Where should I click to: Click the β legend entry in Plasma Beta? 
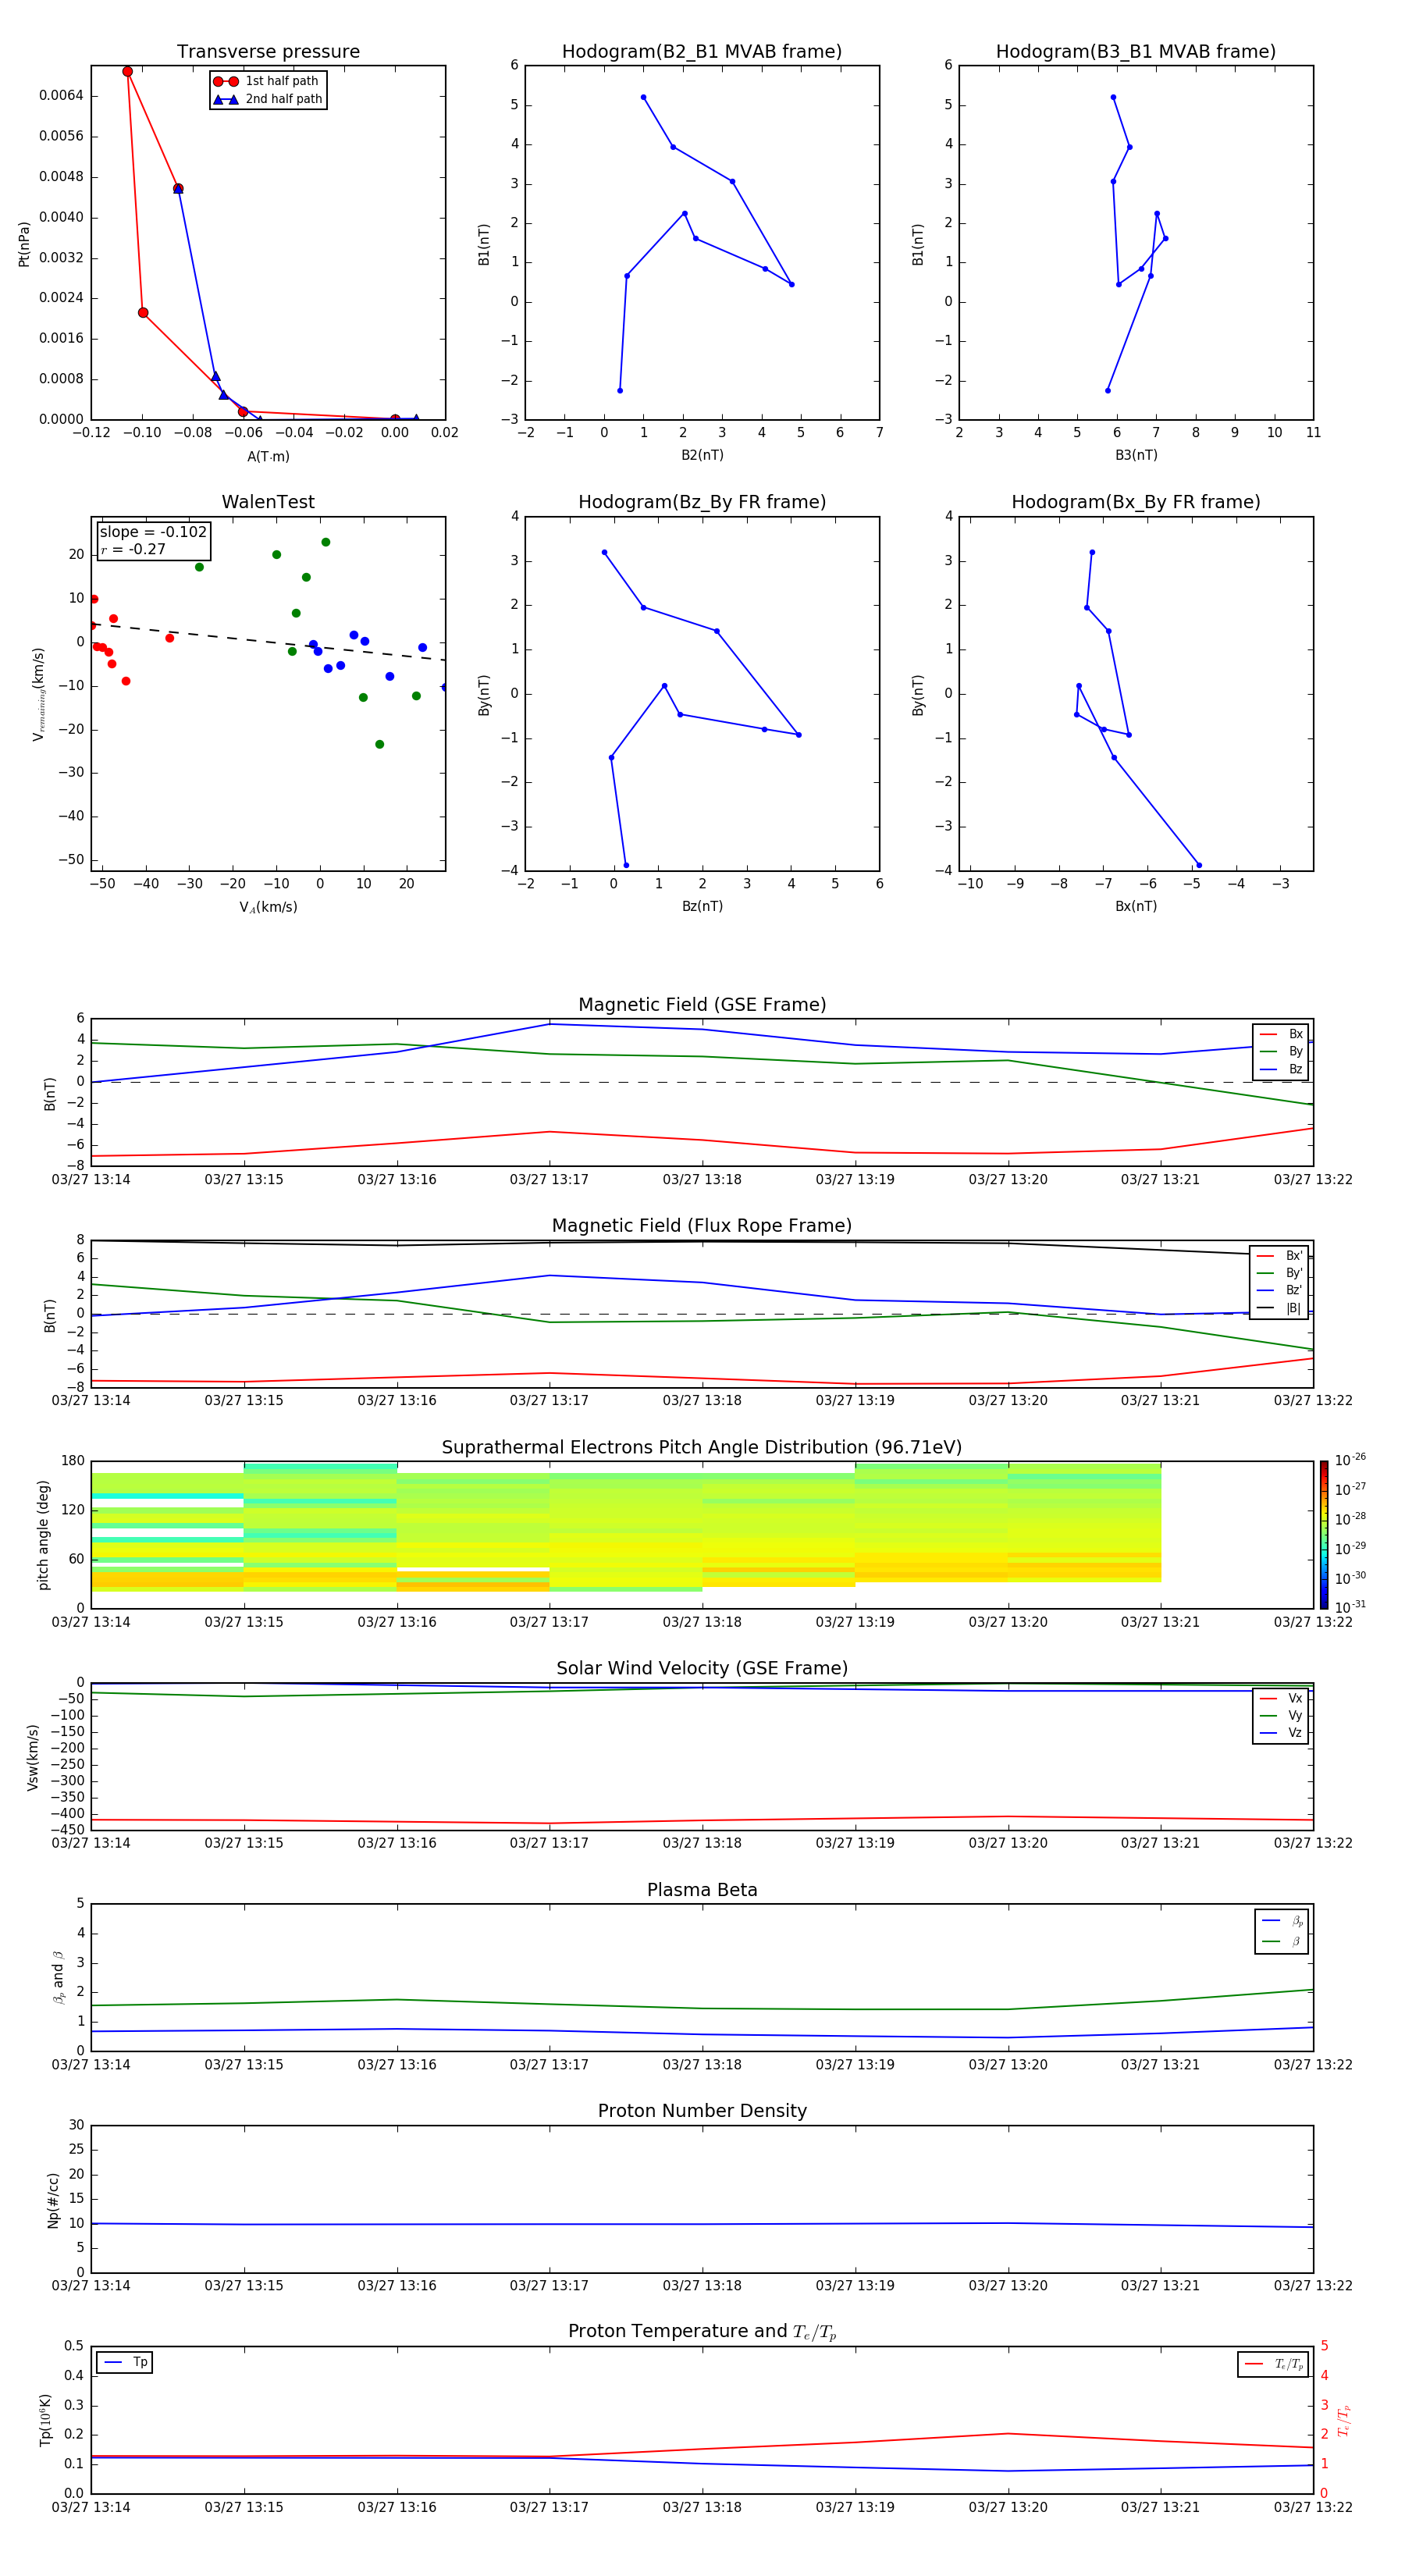click(1282, 1941)
